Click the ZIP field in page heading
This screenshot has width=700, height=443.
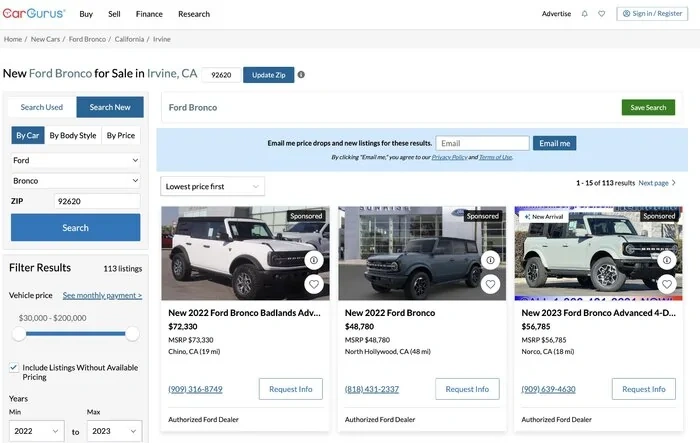(x=221, y=75)
